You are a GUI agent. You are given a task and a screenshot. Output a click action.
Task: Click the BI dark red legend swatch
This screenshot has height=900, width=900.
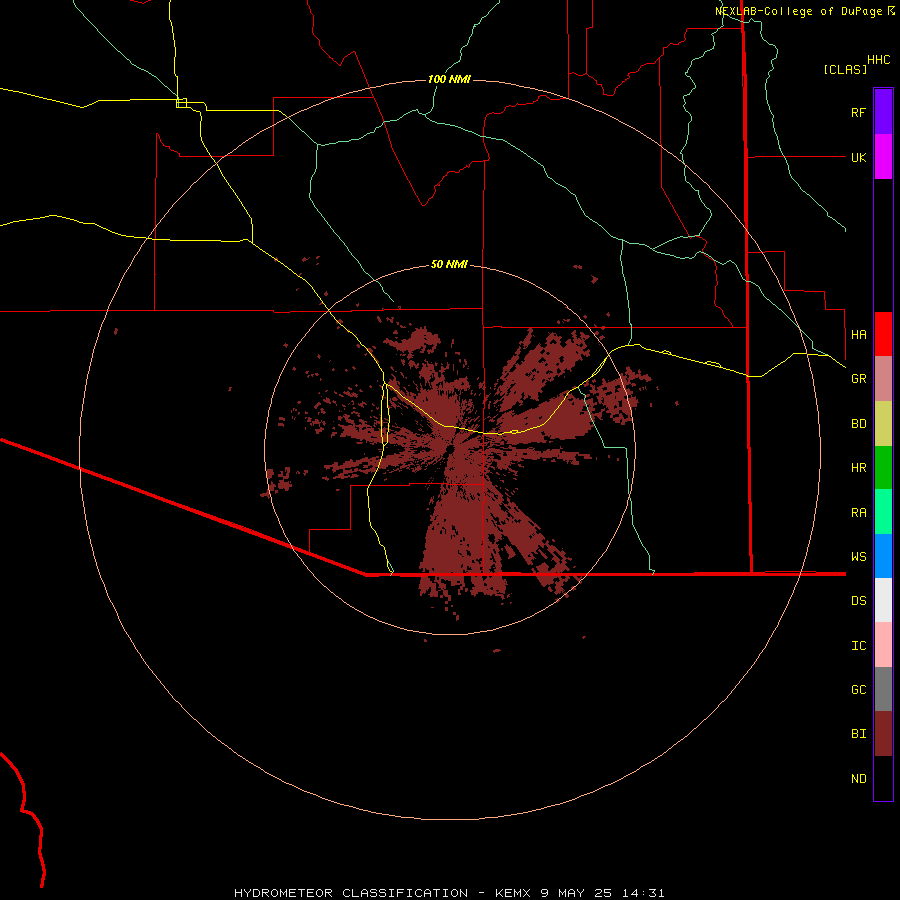coord(883,734)
